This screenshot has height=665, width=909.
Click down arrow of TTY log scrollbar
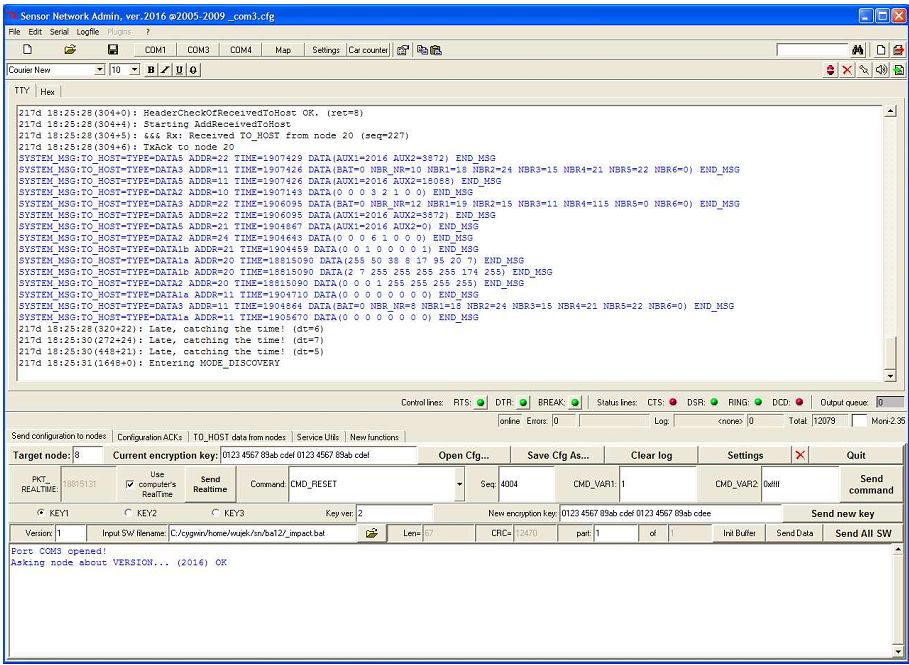[x=891, y=376]
